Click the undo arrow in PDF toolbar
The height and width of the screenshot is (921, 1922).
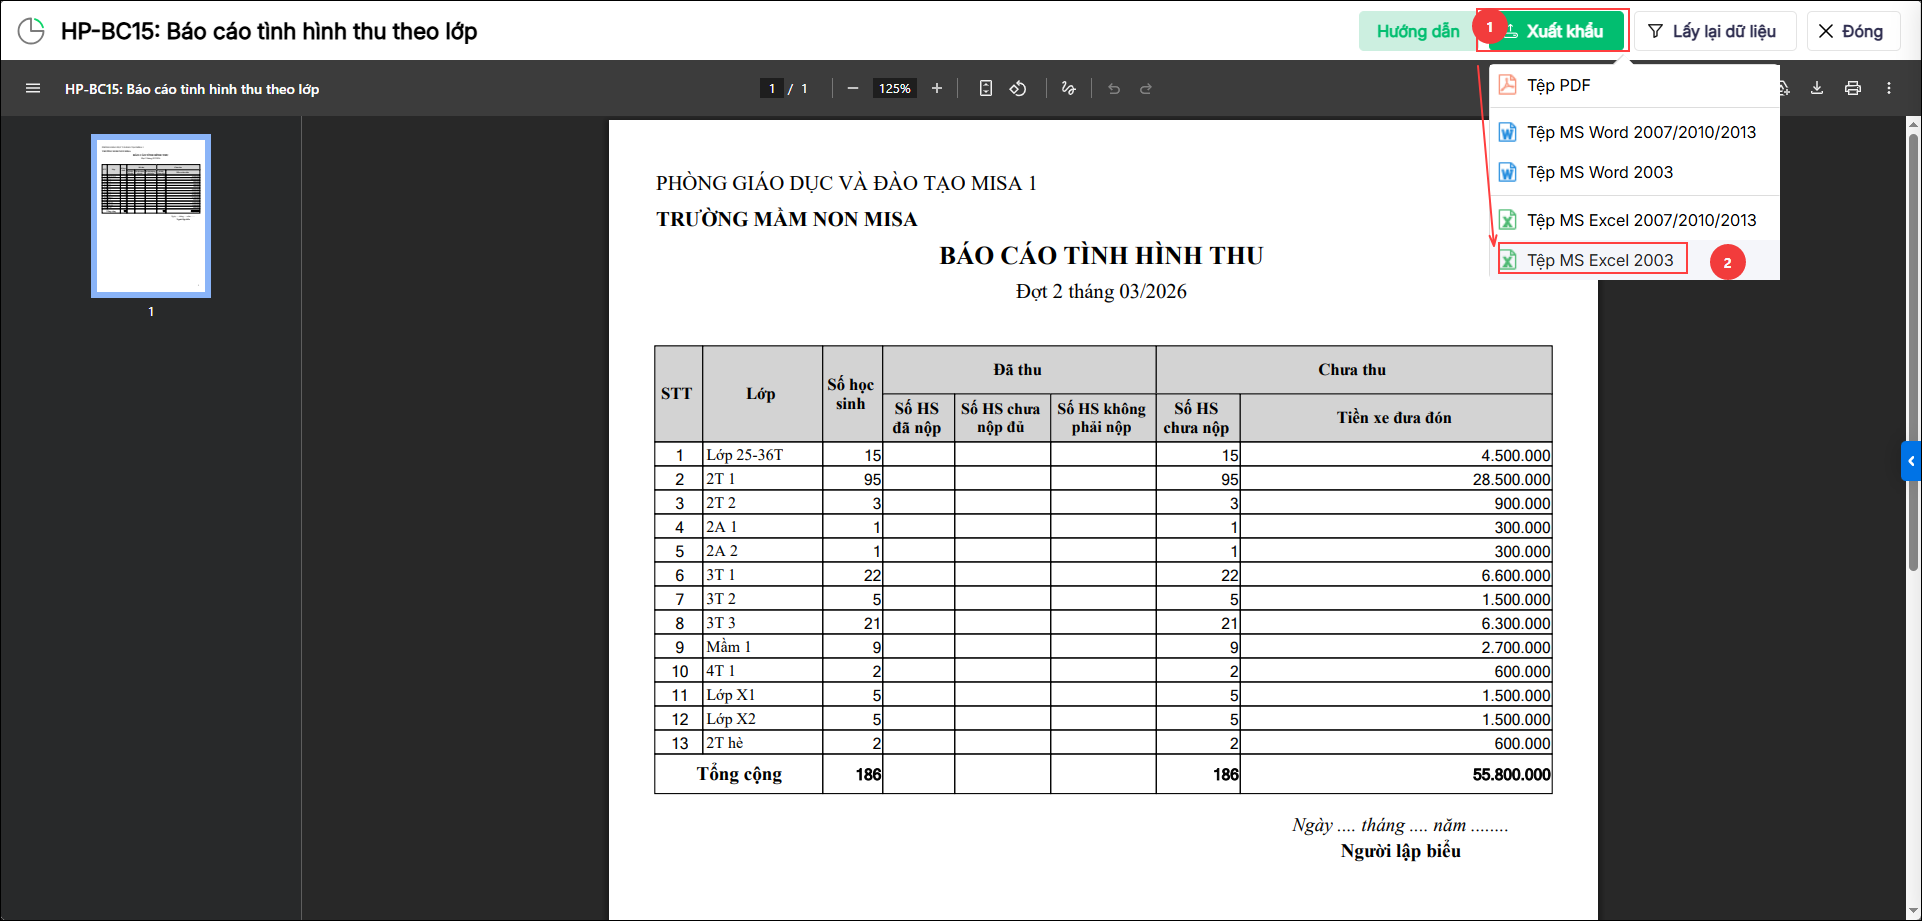tap(1114, 88)
